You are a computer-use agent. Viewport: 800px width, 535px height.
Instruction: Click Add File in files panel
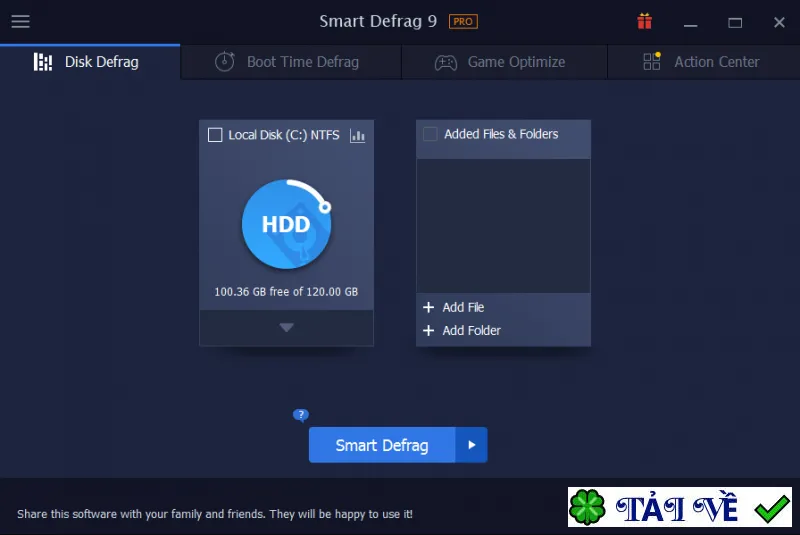454,308
